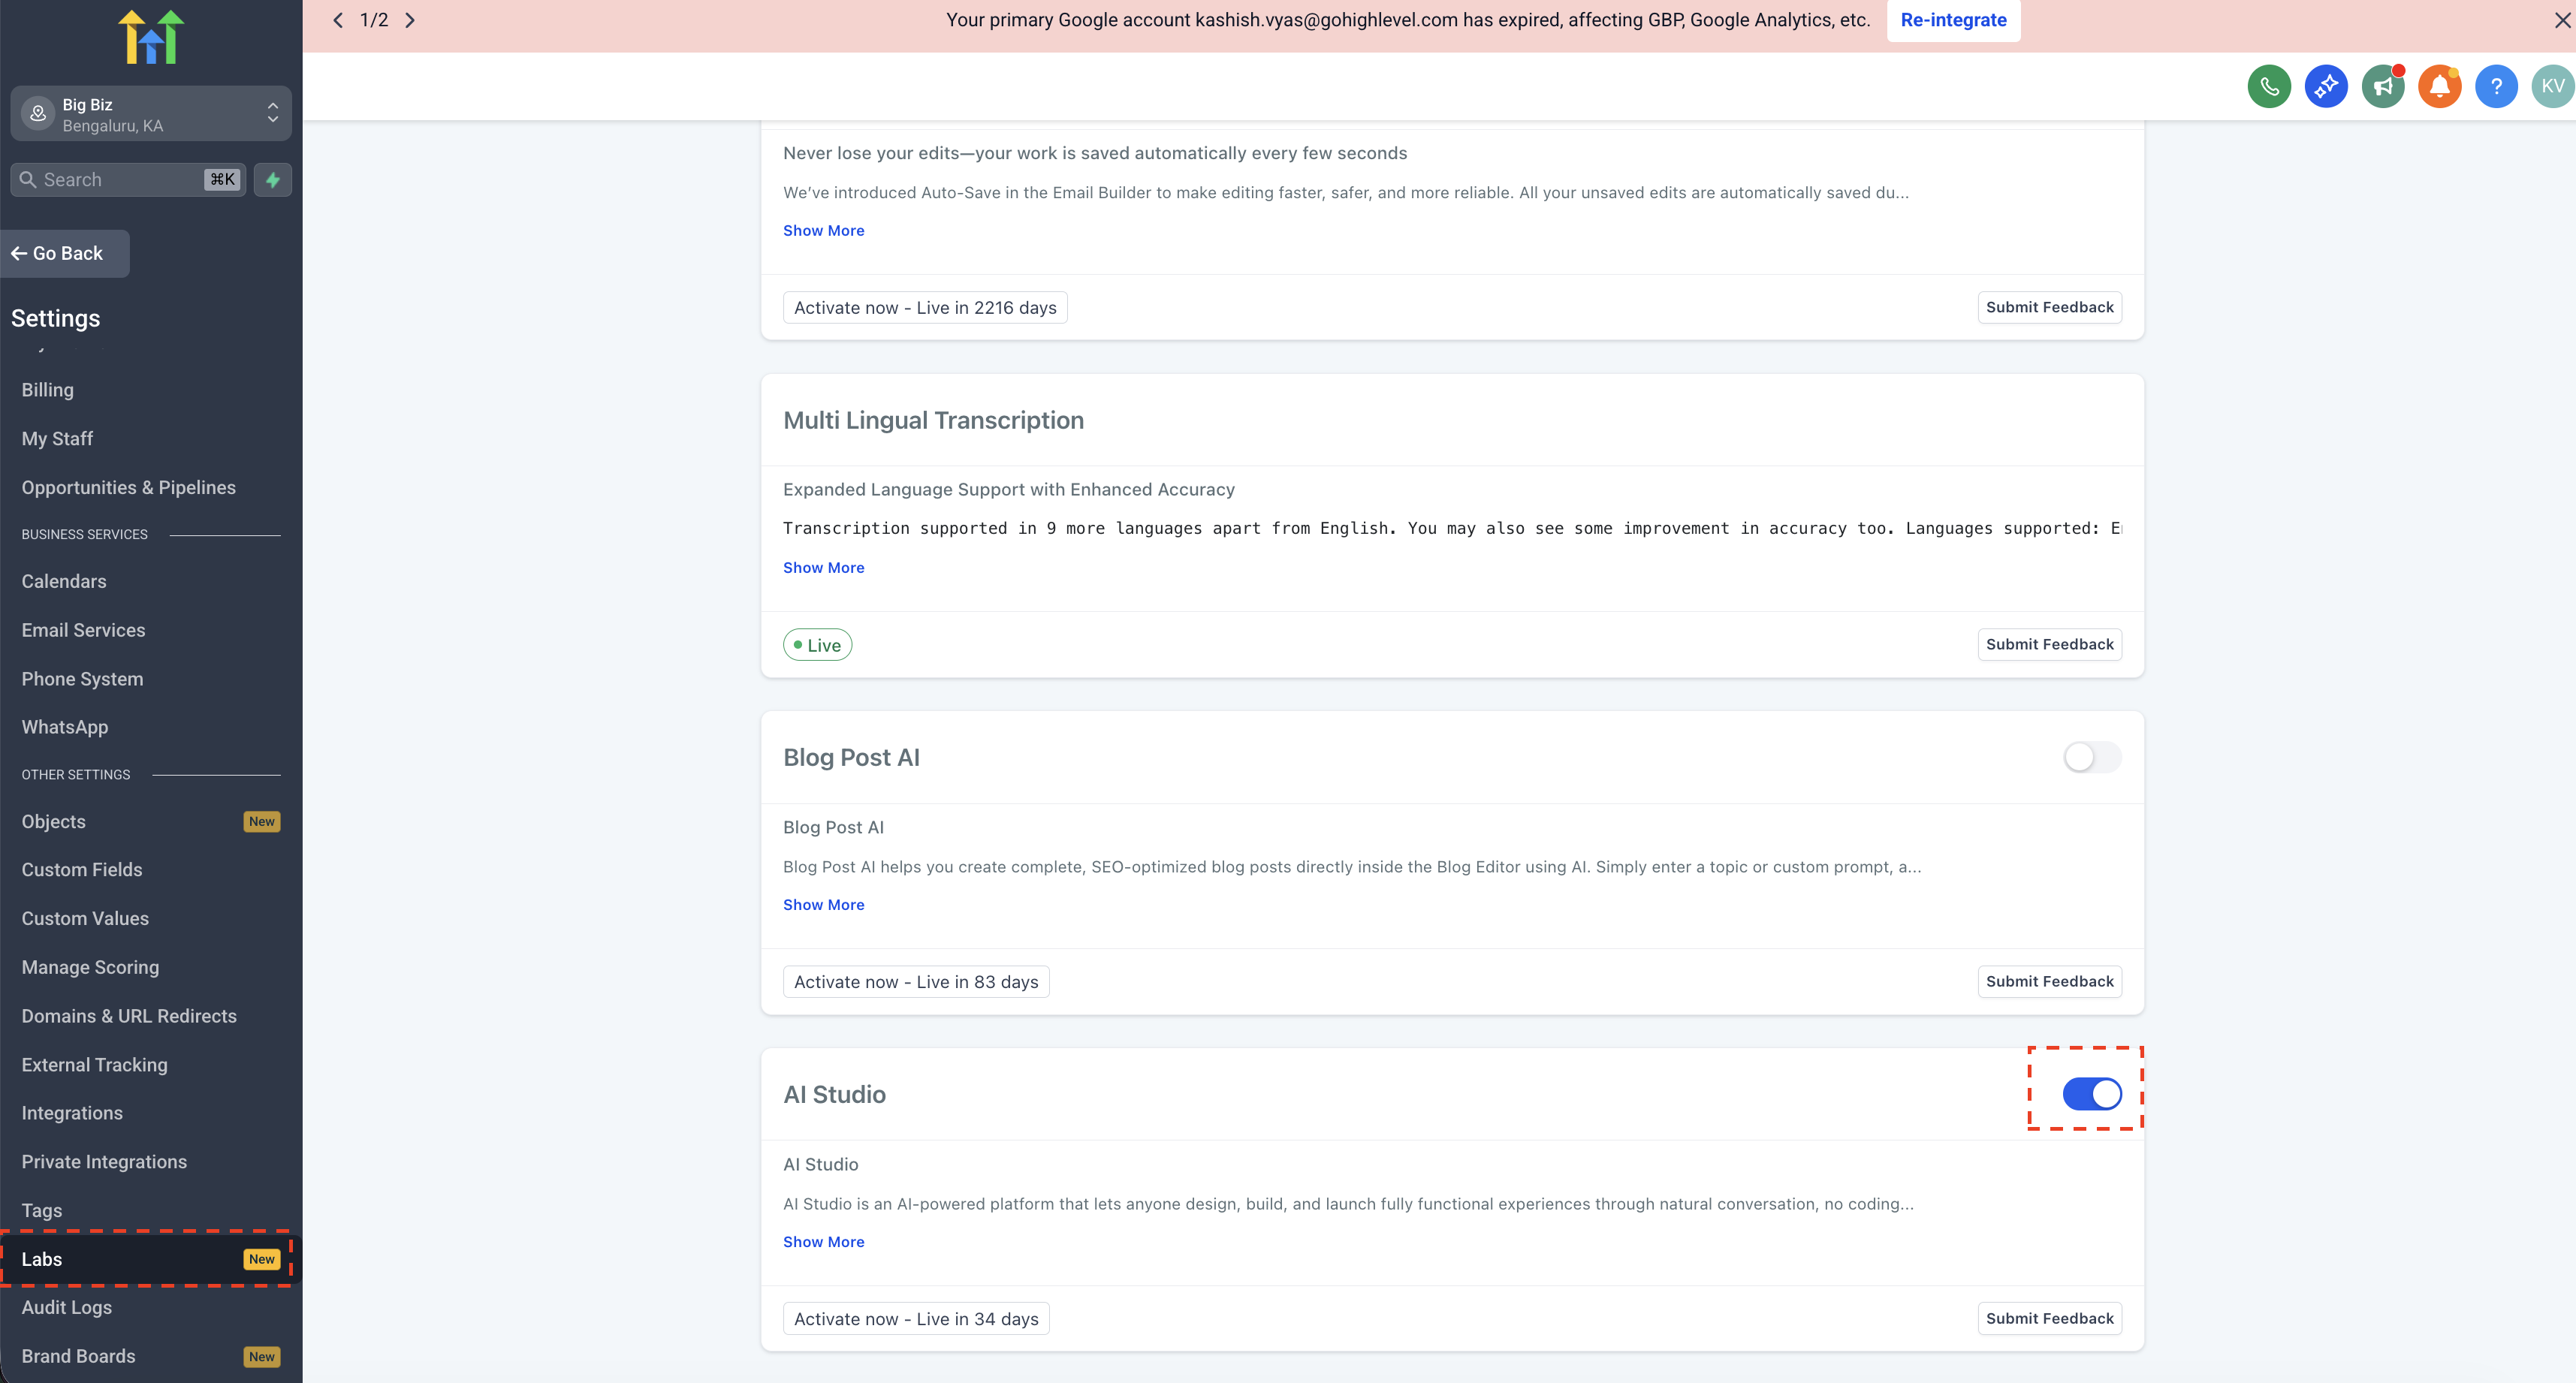The width and height of the screenshot is (2576, 1383).
Task: Disable the AI Studio toggle
Action: pos(2092,1094)
